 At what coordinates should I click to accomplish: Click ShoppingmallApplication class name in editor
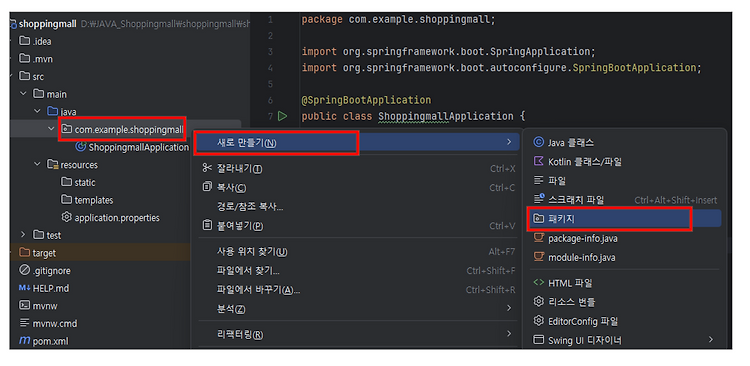(446, 116)
